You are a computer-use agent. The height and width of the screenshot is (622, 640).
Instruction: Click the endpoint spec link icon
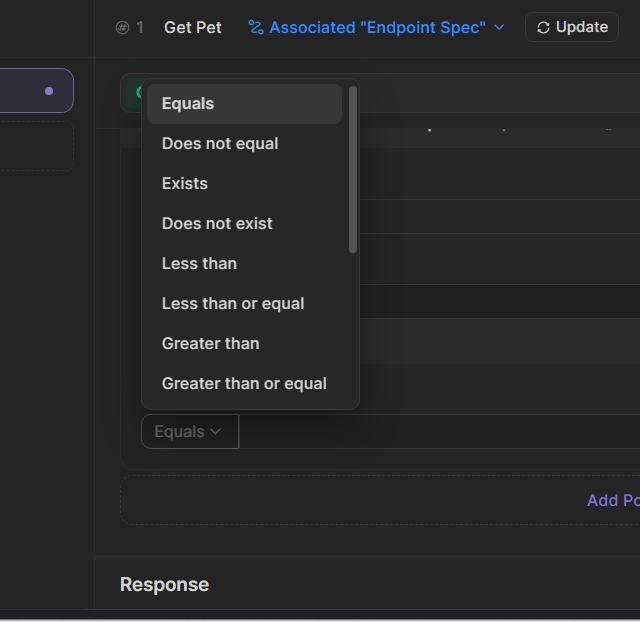(x=256, y=28)
